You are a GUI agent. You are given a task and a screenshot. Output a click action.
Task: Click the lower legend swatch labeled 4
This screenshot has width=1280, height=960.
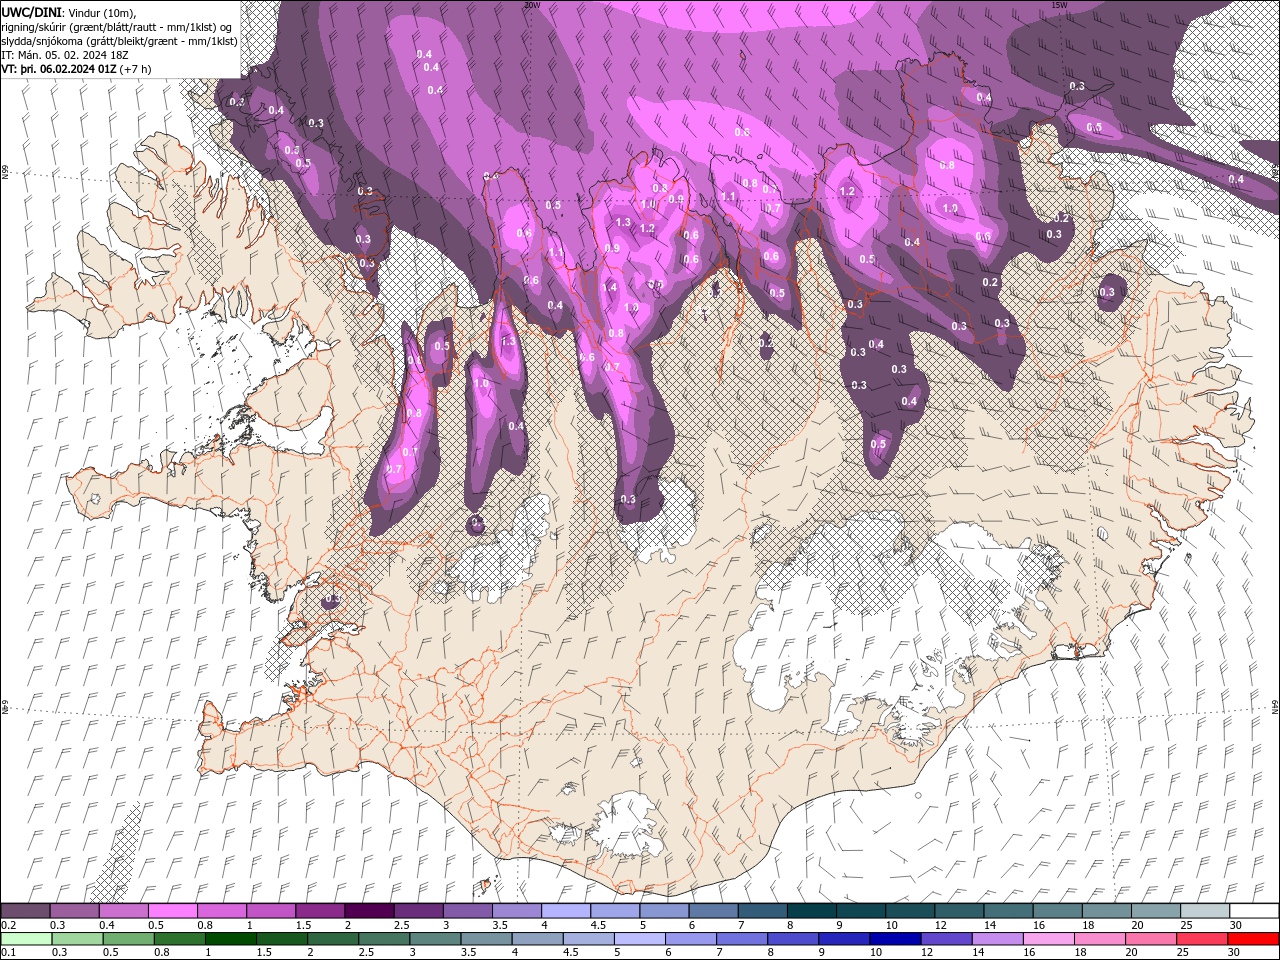[537, 939]
